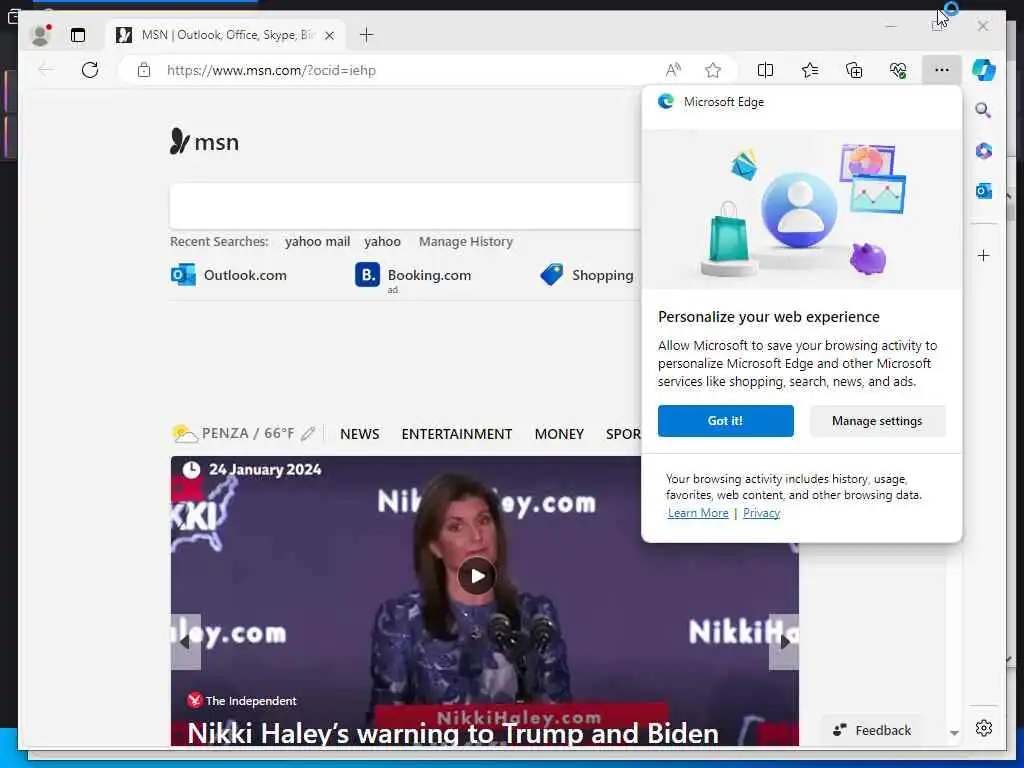1024x768 pixels.
Task: Select recent search 'yahoo mail'
Action: (317, 242)
